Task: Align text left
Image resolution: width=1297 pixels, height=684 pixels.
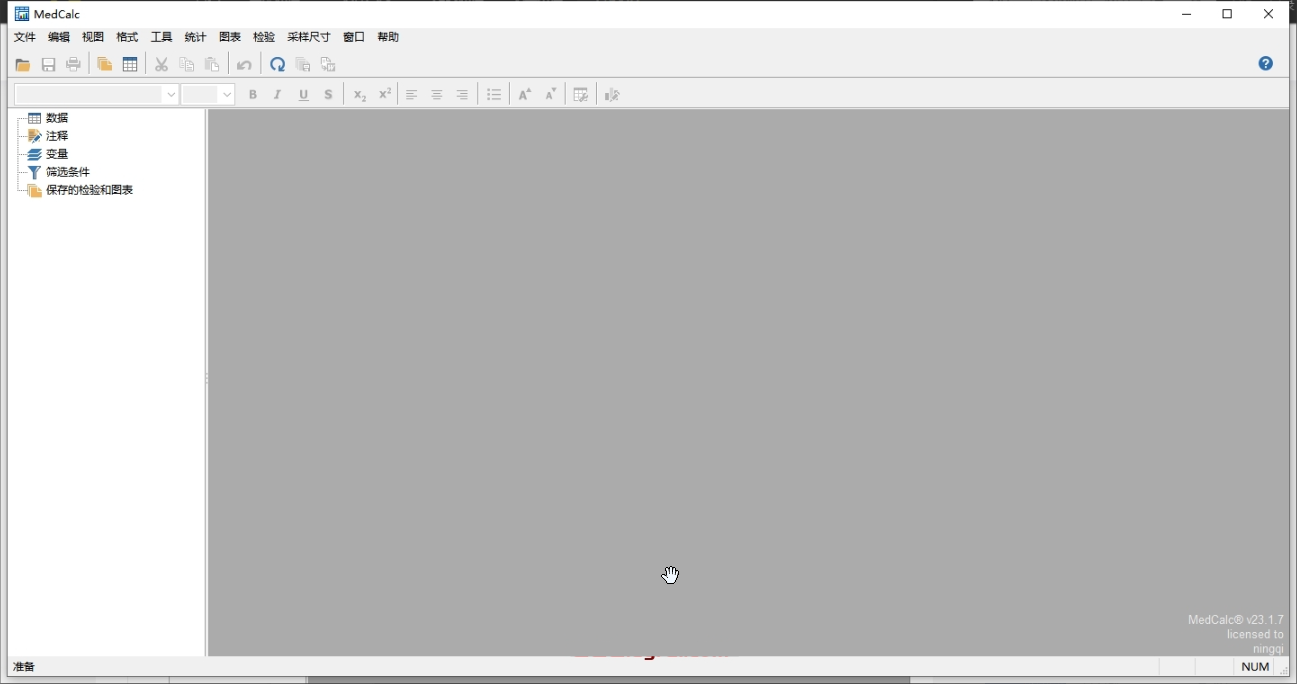Action: pyautogui.click(x=411, y=95)
